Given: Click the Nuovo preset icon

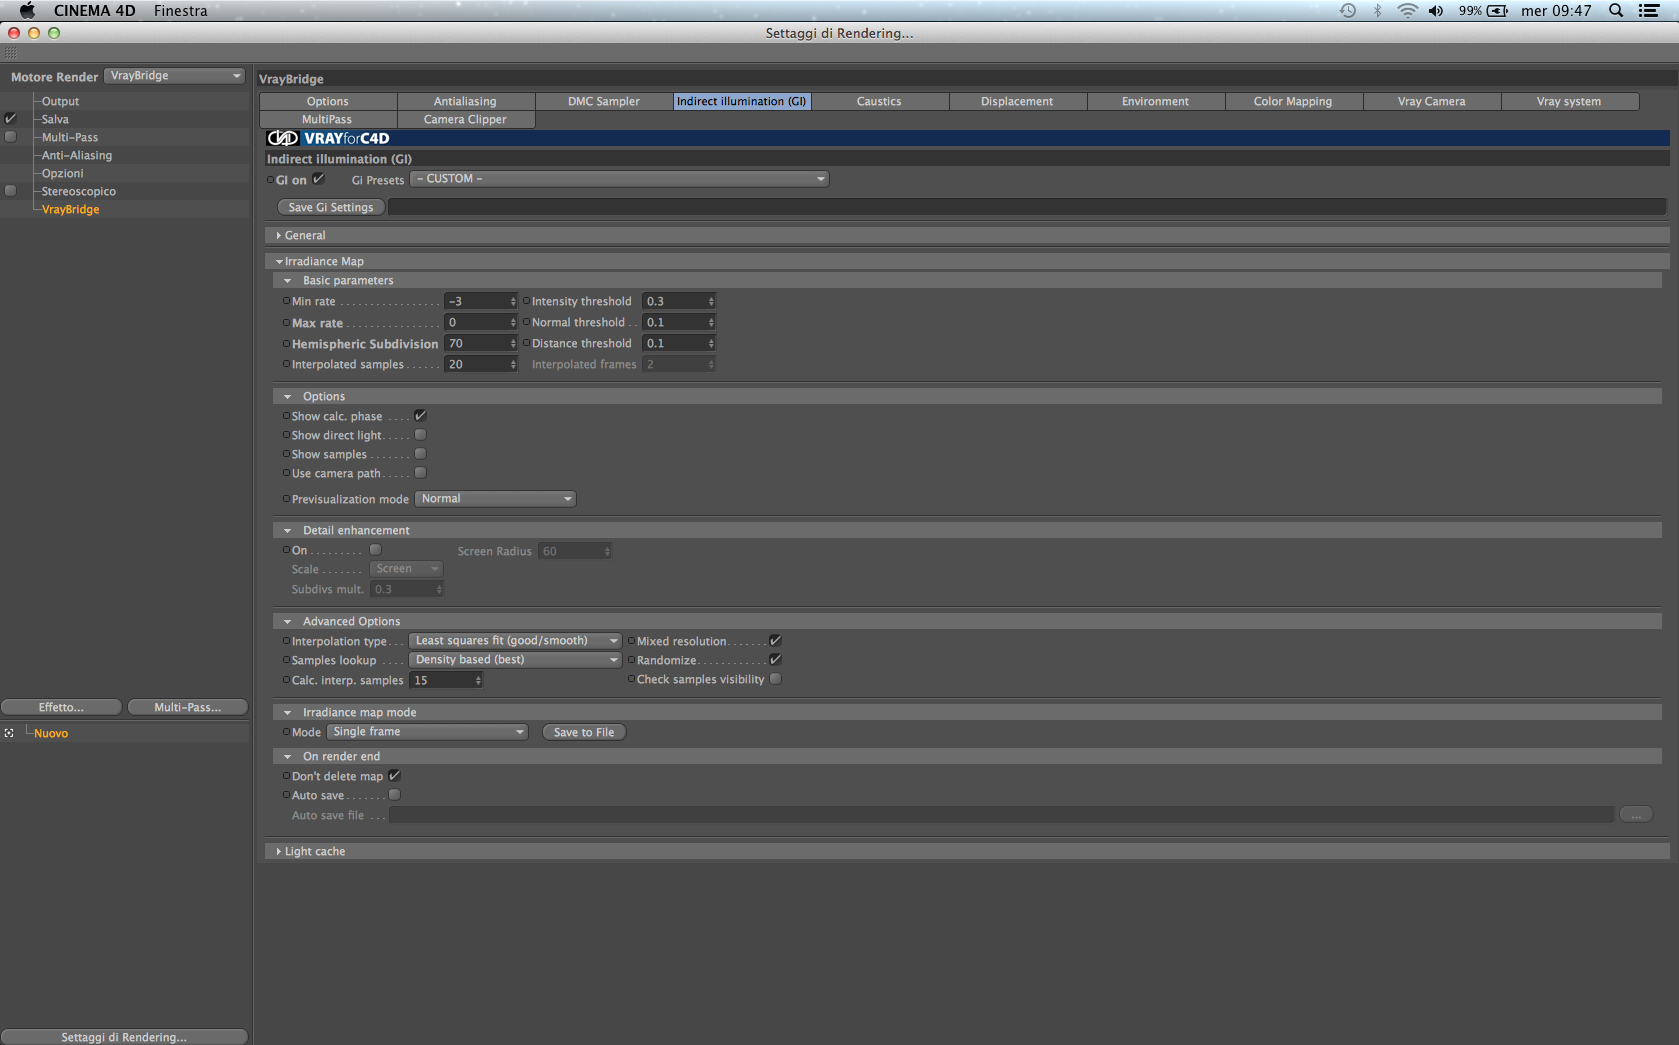Looking at the screenshot, I should coord(9,733).
